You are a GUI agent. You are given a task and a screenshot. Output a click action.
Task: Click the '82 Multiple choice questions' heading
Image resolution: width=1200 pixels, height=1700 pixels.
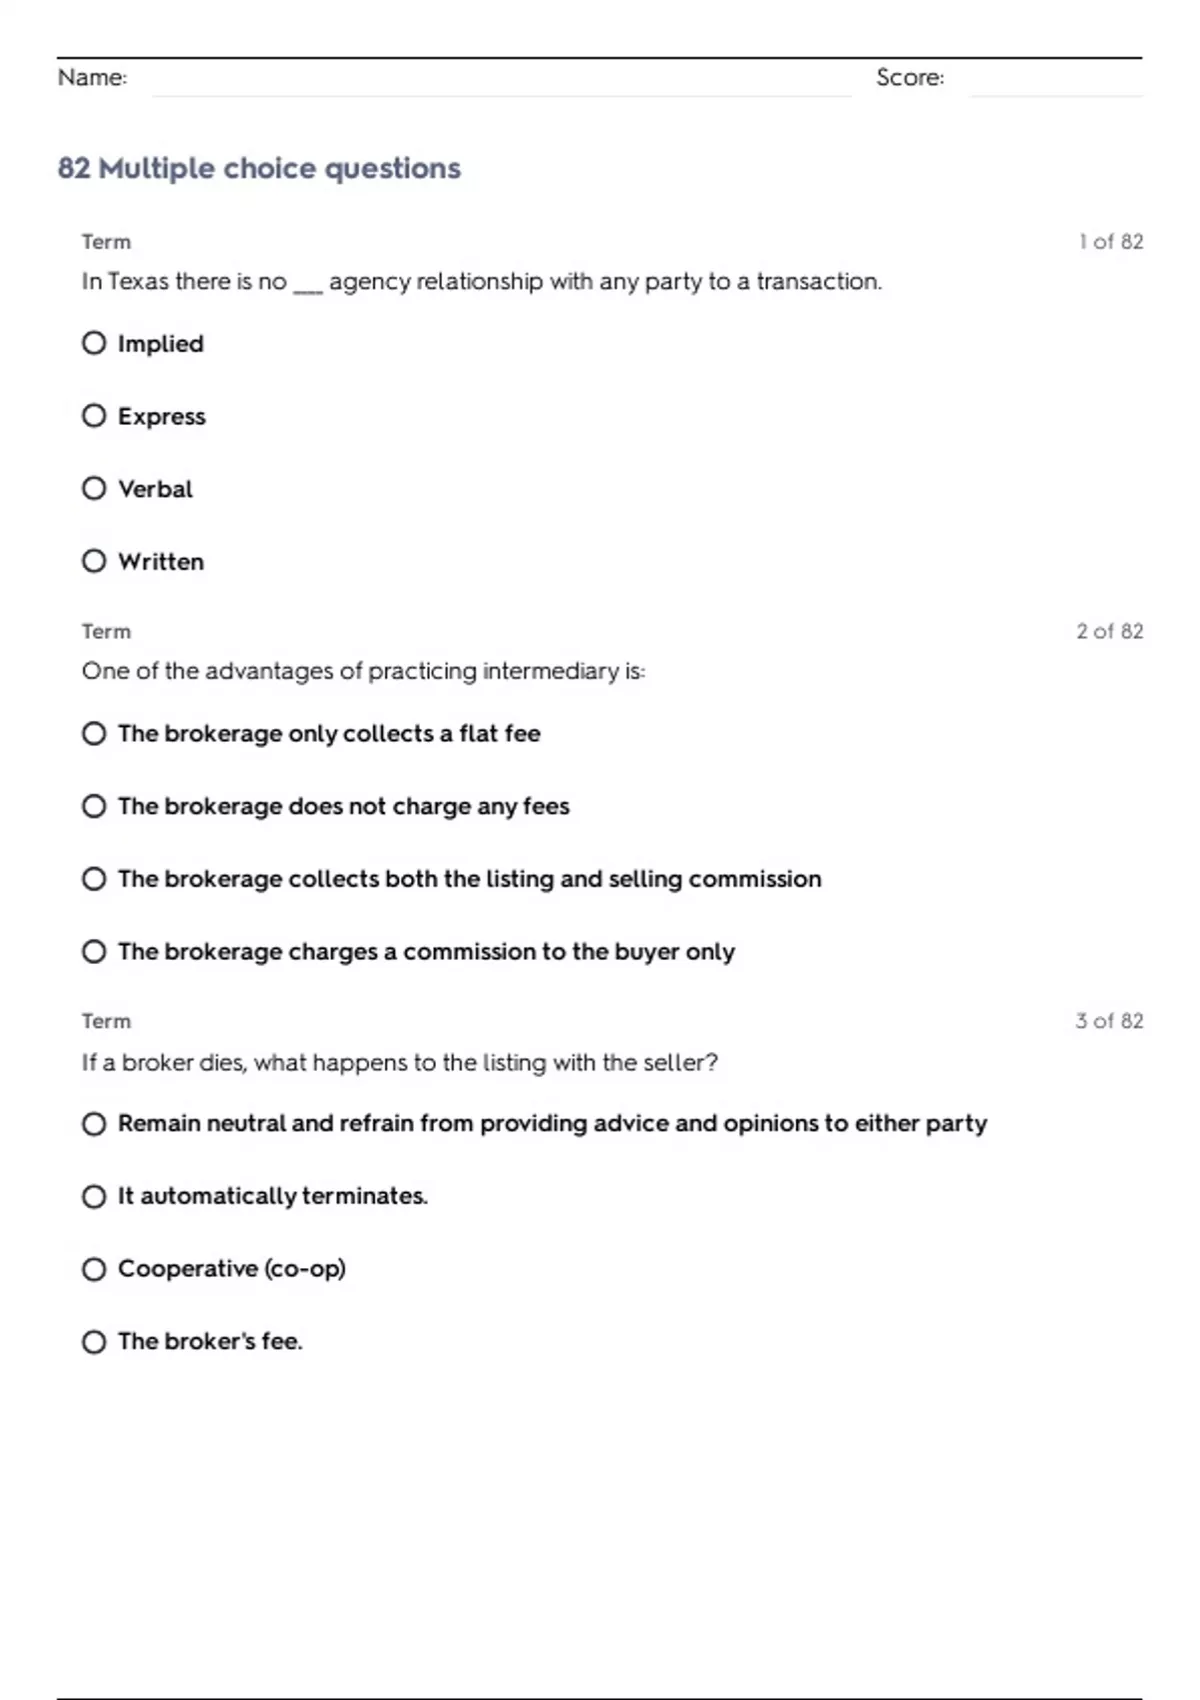pyautogui.click(x=259, y=168)
